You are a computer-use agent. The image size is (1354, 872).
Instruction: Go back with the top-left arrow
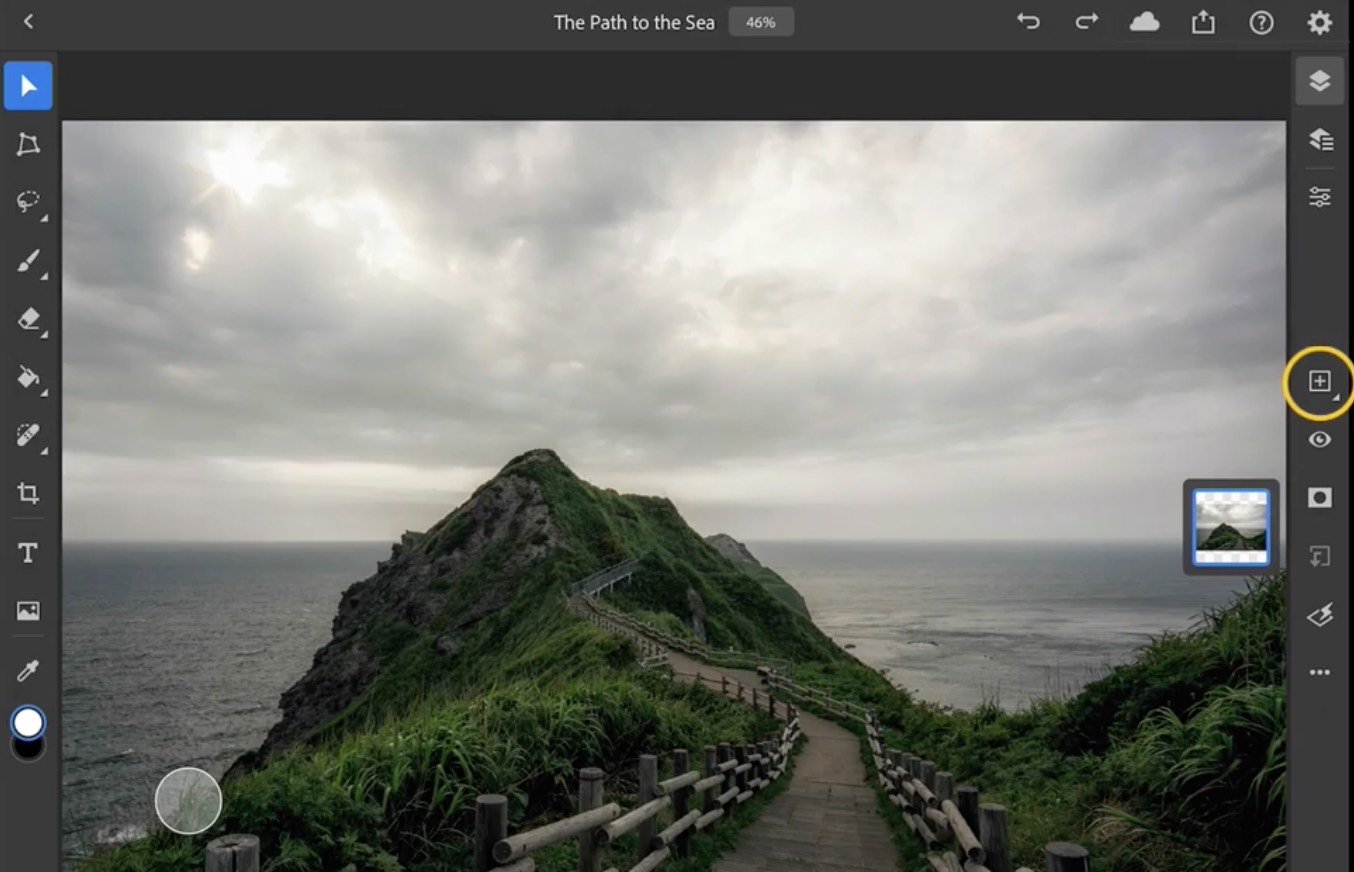pos(28,21)
